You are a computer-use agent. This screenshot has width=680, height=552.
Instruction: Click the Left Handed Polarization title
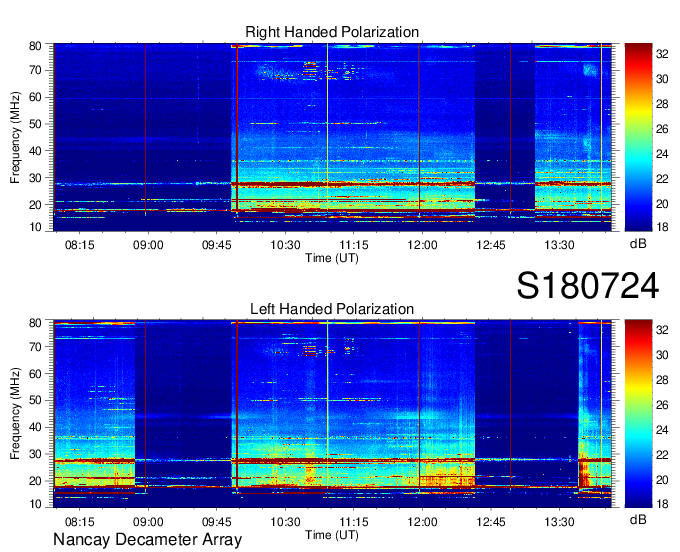(332, 309)
